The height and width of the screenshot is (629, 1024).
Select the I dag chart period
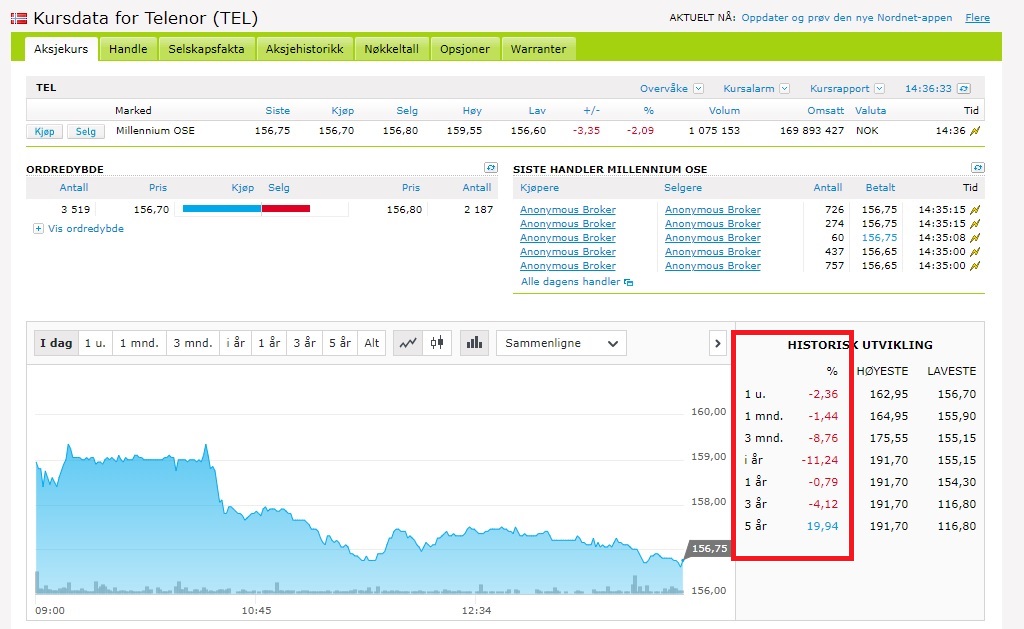coord(56,343)
